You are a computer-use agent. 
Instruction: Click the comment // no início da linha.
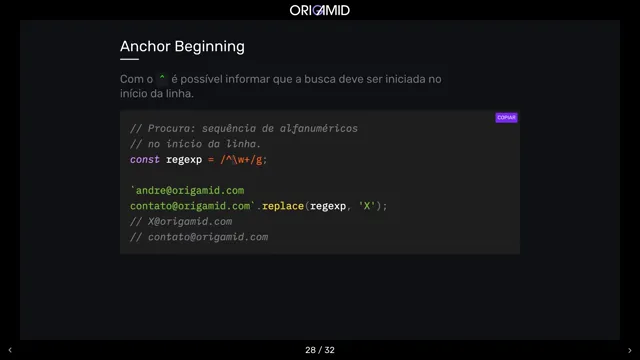click(195, 144)
